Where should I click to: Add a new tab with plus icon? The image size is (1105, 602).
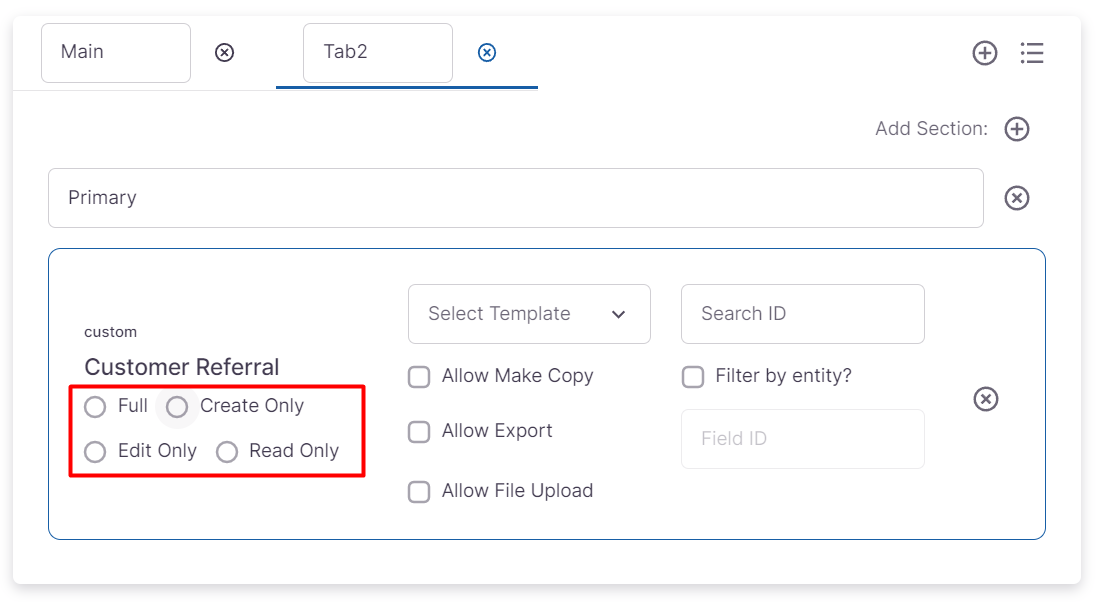click(985, 53)
